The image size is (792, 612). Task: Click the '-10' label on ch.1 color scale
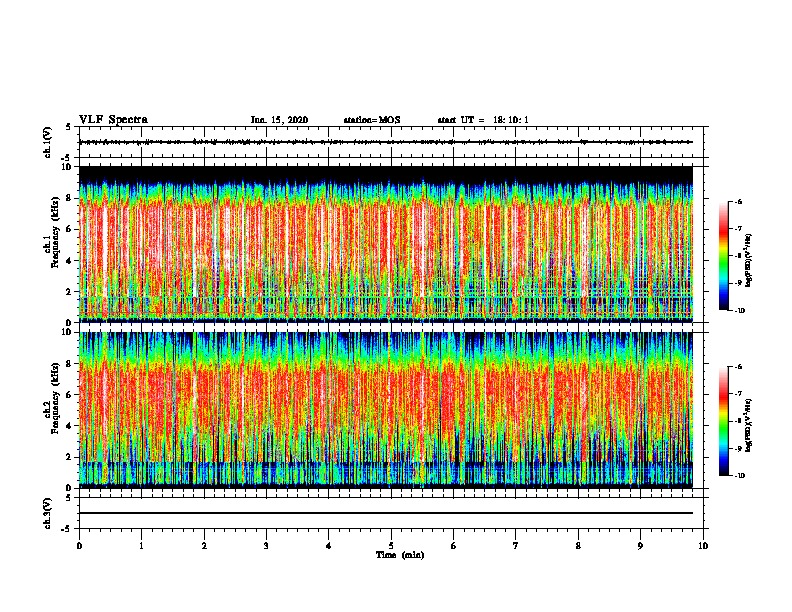[739, 311]
